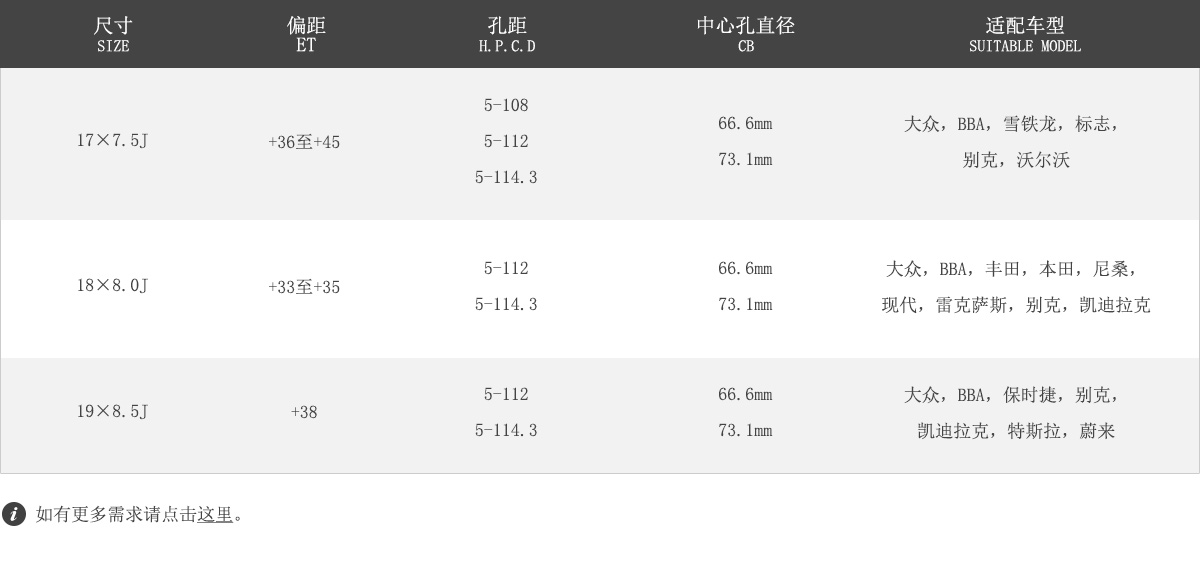Click the 中心孔直径 CB column header
The image size is (1200, 567).
pos(746,34)
